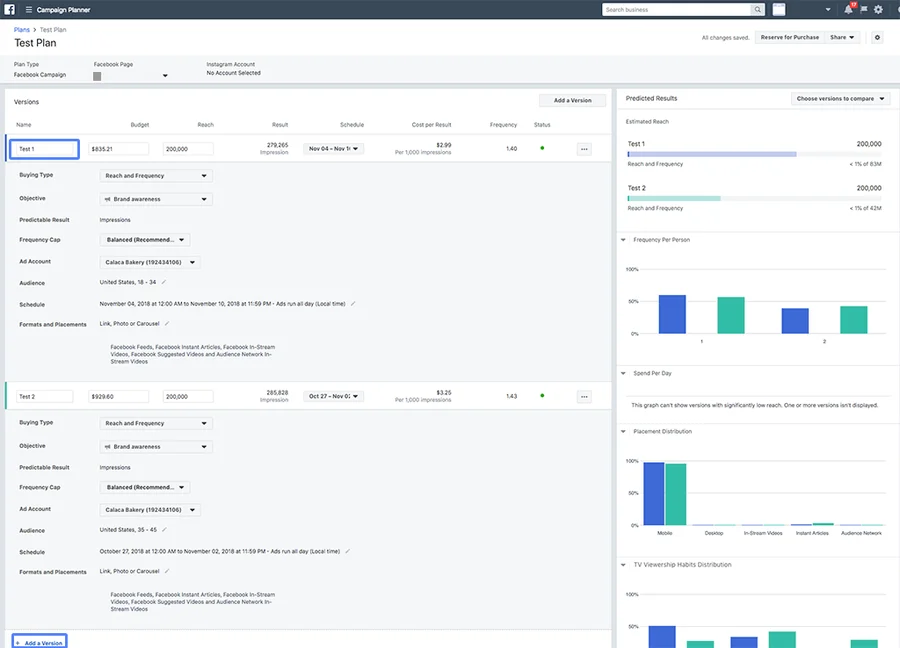Click the flag icon in top bar

click(864, 9)
